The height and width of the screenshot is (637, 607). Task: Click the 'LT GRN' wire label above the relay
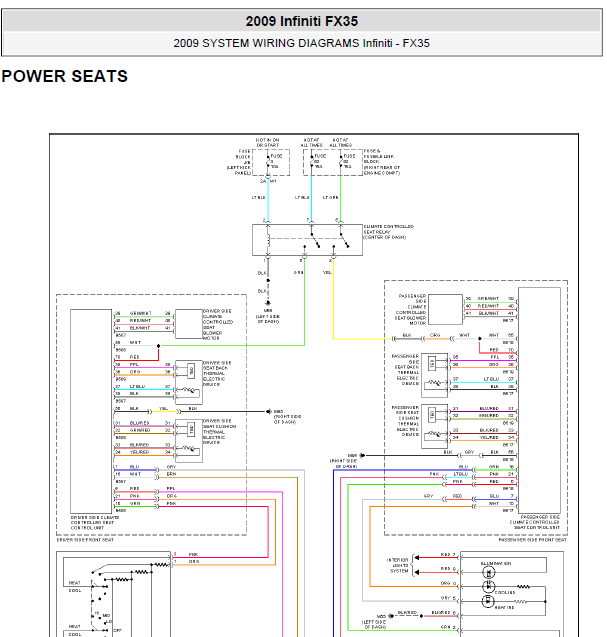(330, 197)
